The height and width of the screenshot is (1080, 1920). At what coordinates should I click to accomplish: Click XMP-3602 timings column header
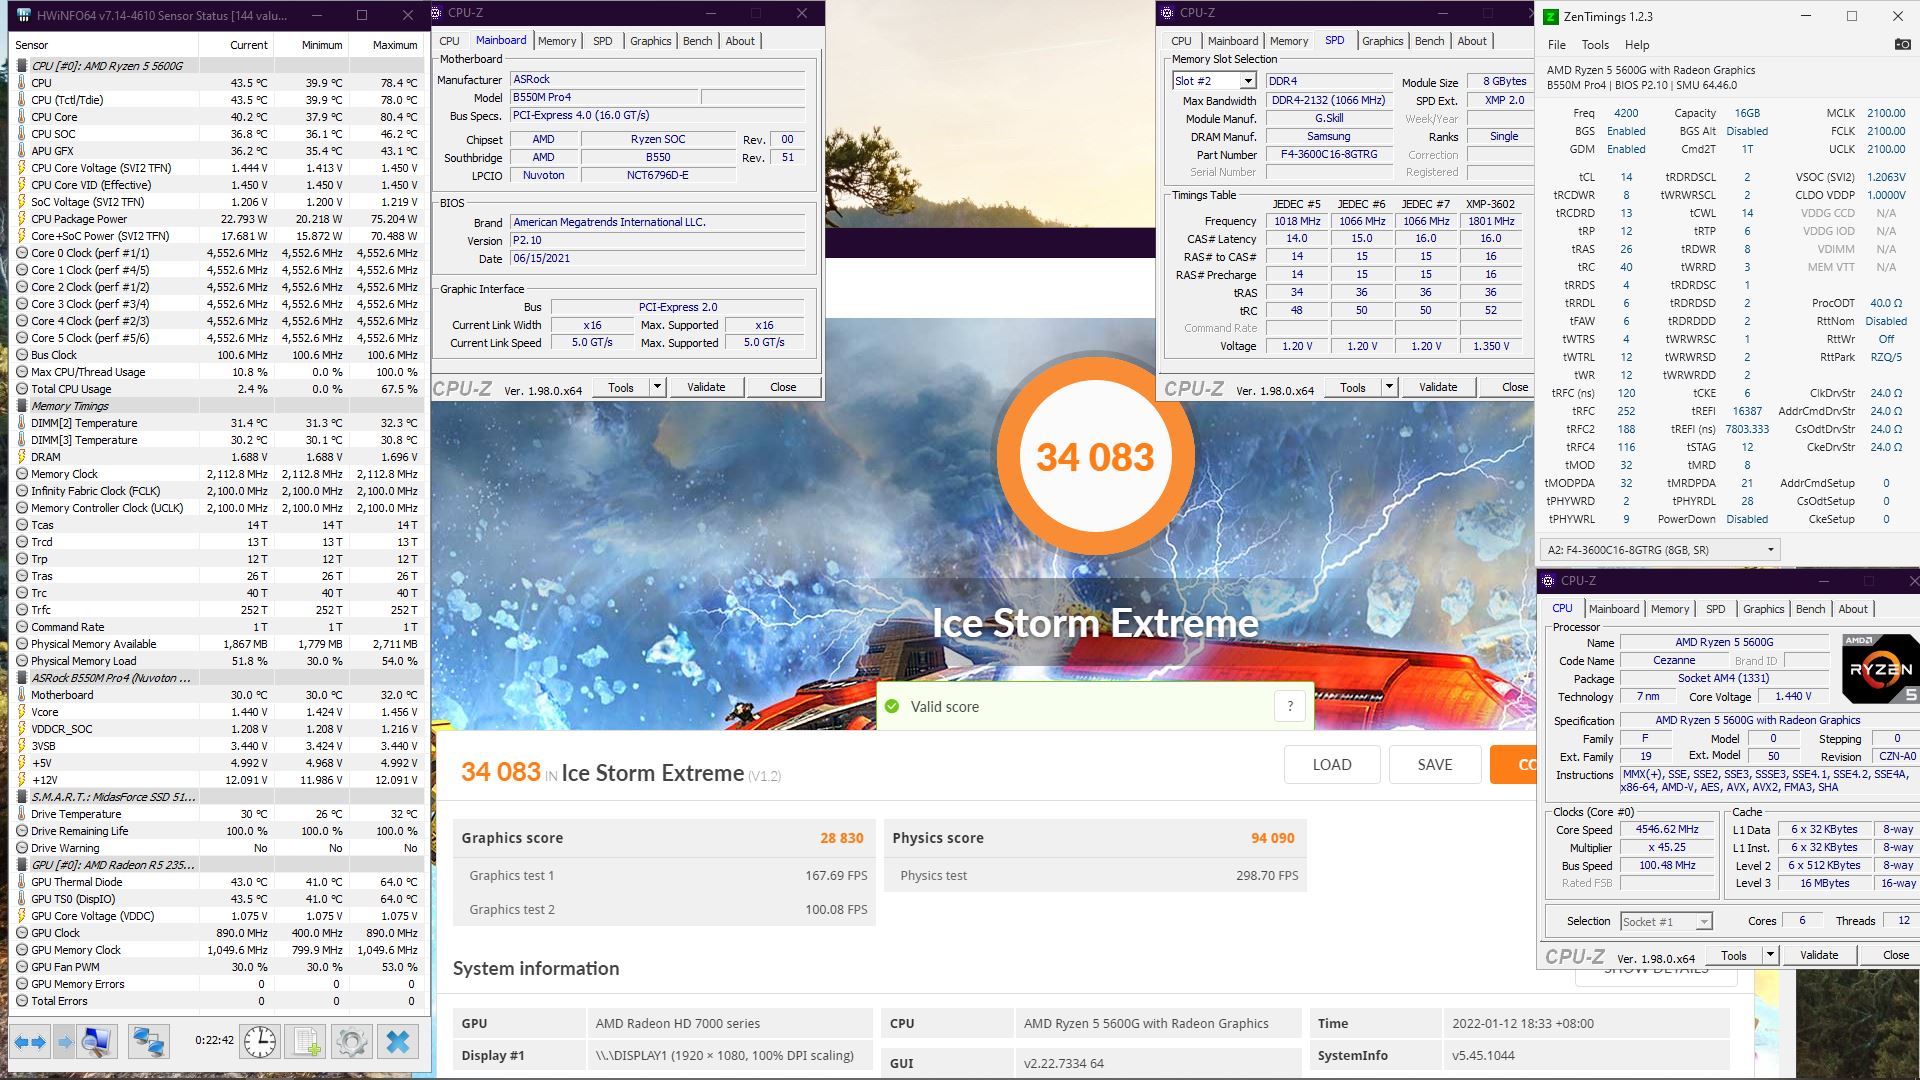[x=1490, y=203]
